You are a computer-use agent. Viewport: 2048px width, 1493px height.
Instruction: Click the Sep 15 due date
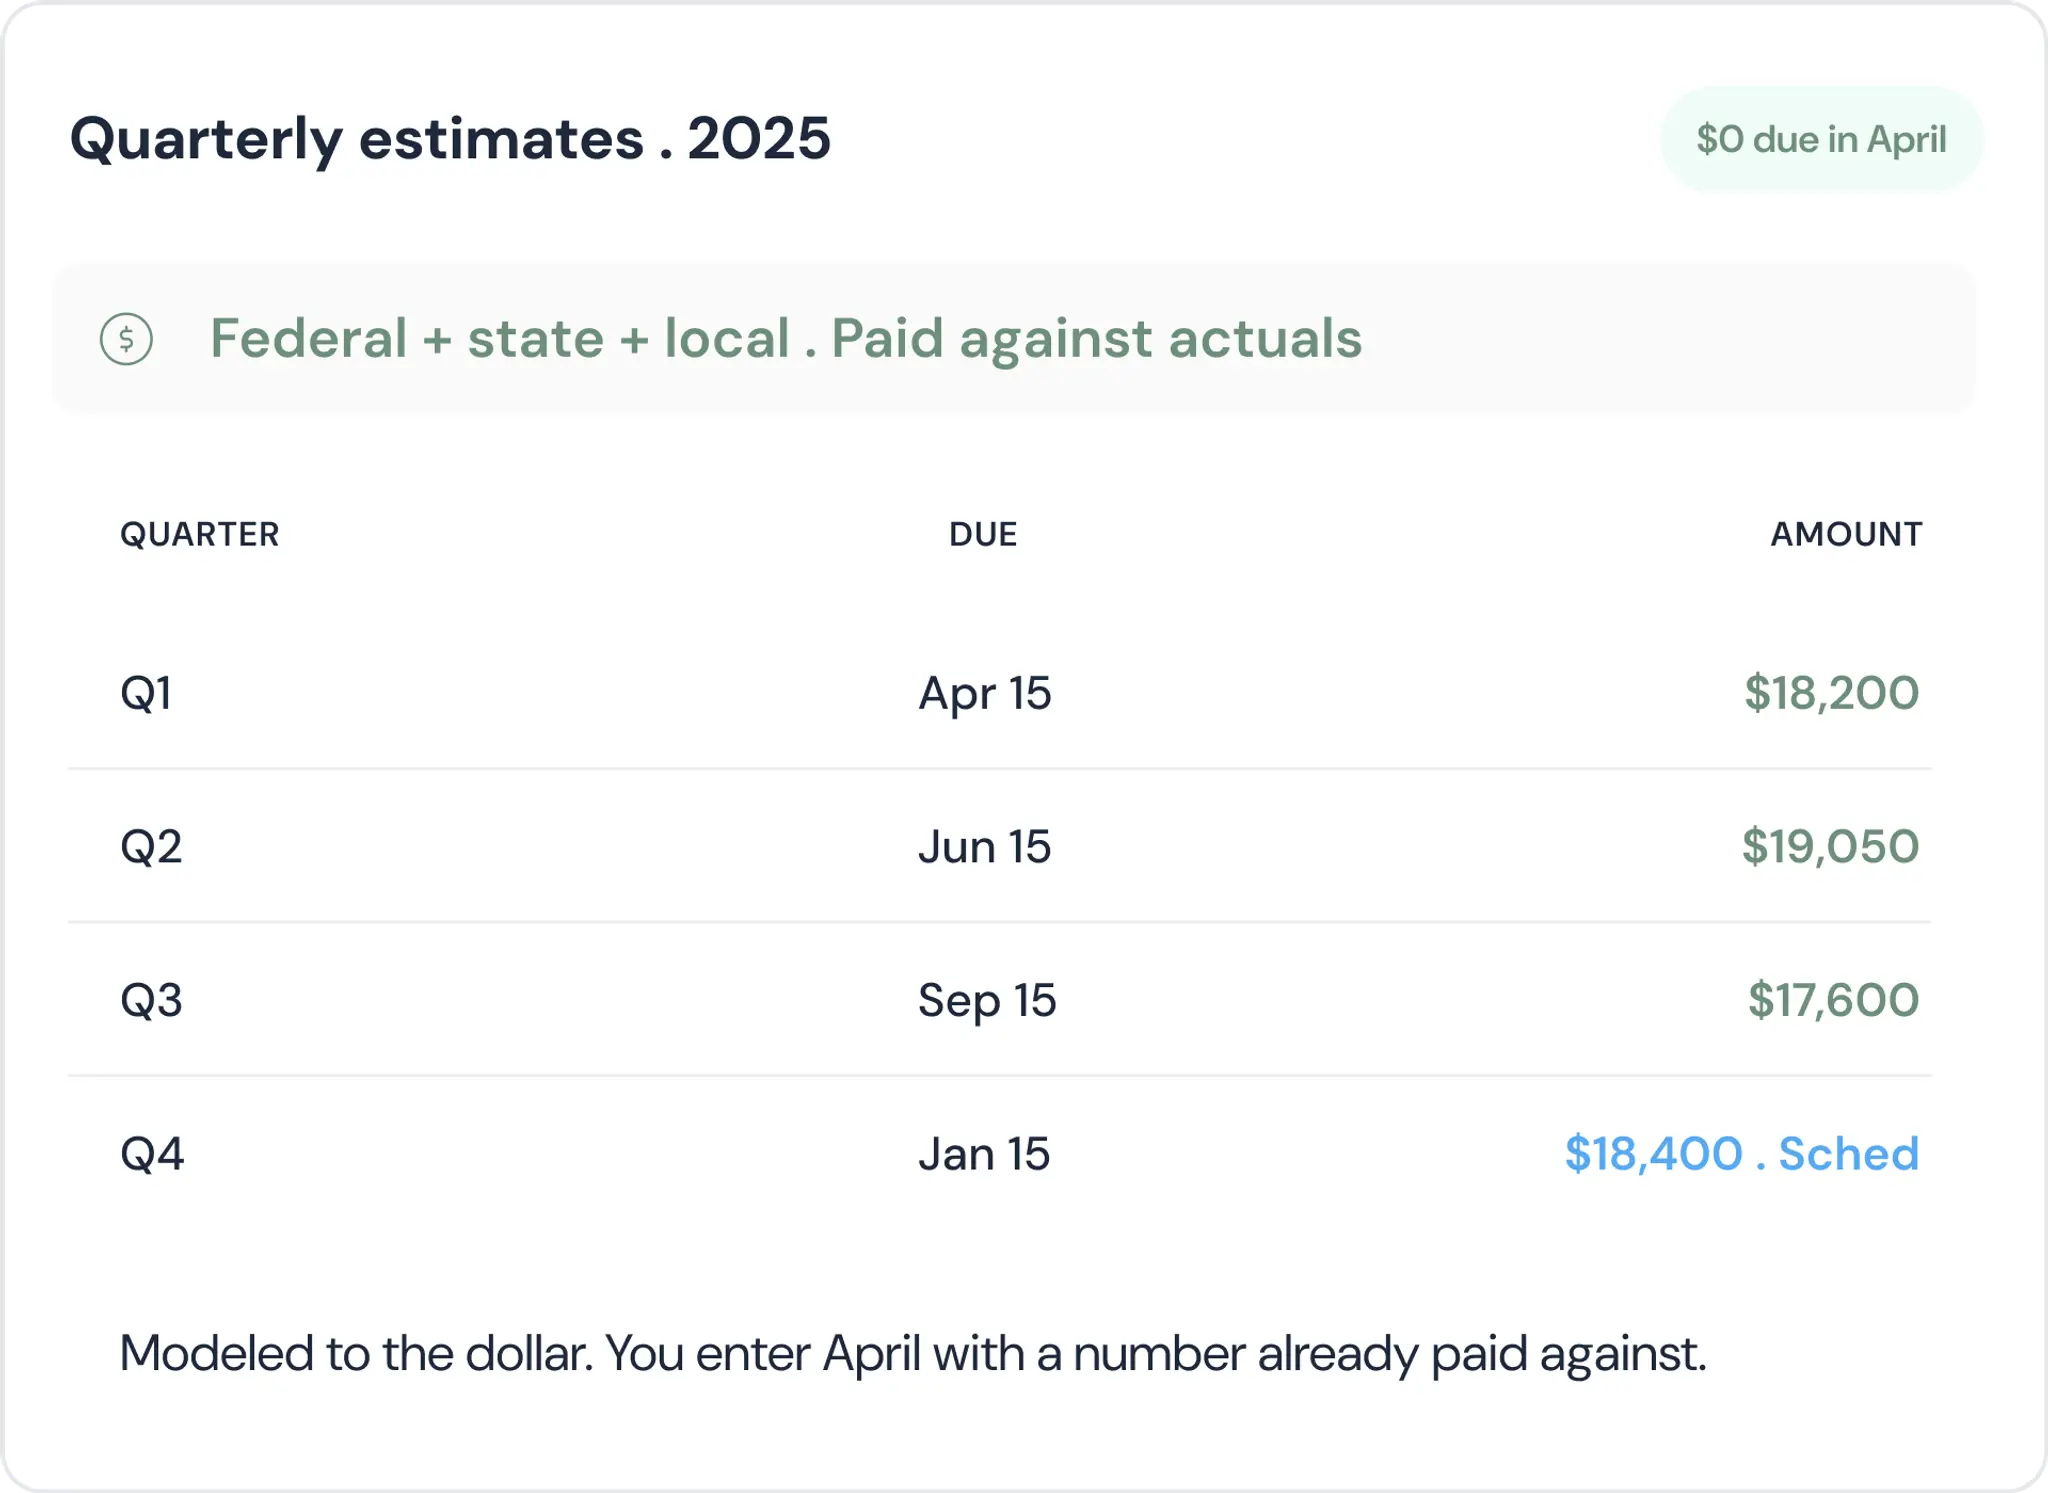pyautogui.click(x=987, y=1001)
